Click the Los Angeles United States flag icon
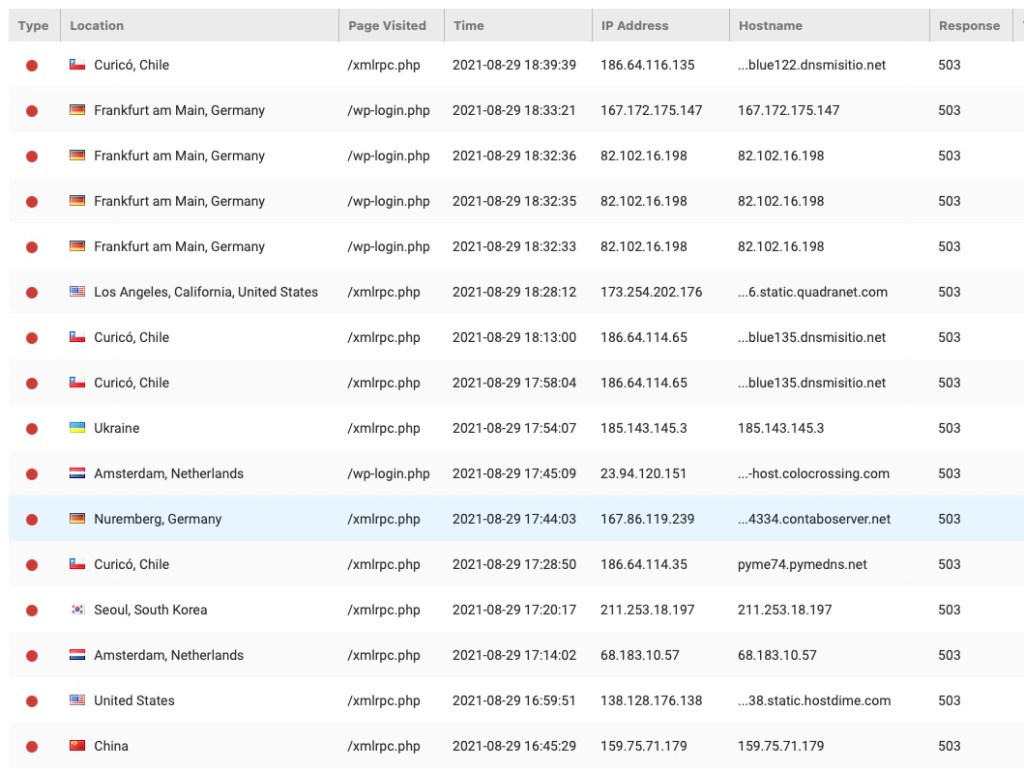 click(x=77, y=292)
